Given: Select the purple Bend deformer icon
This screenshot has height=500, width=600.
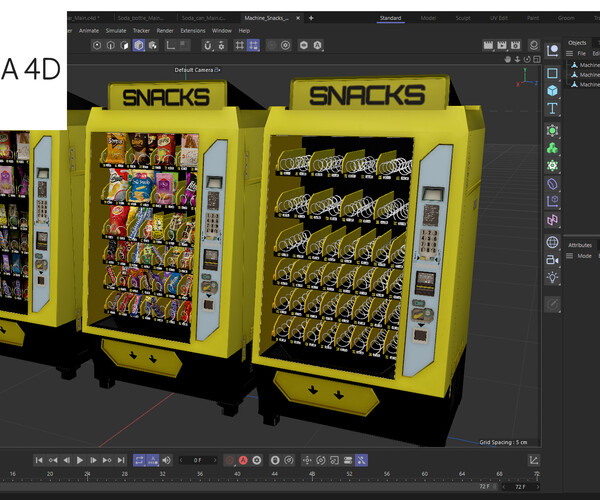Looking at the screenshot, I should click(x=552, y=184).
